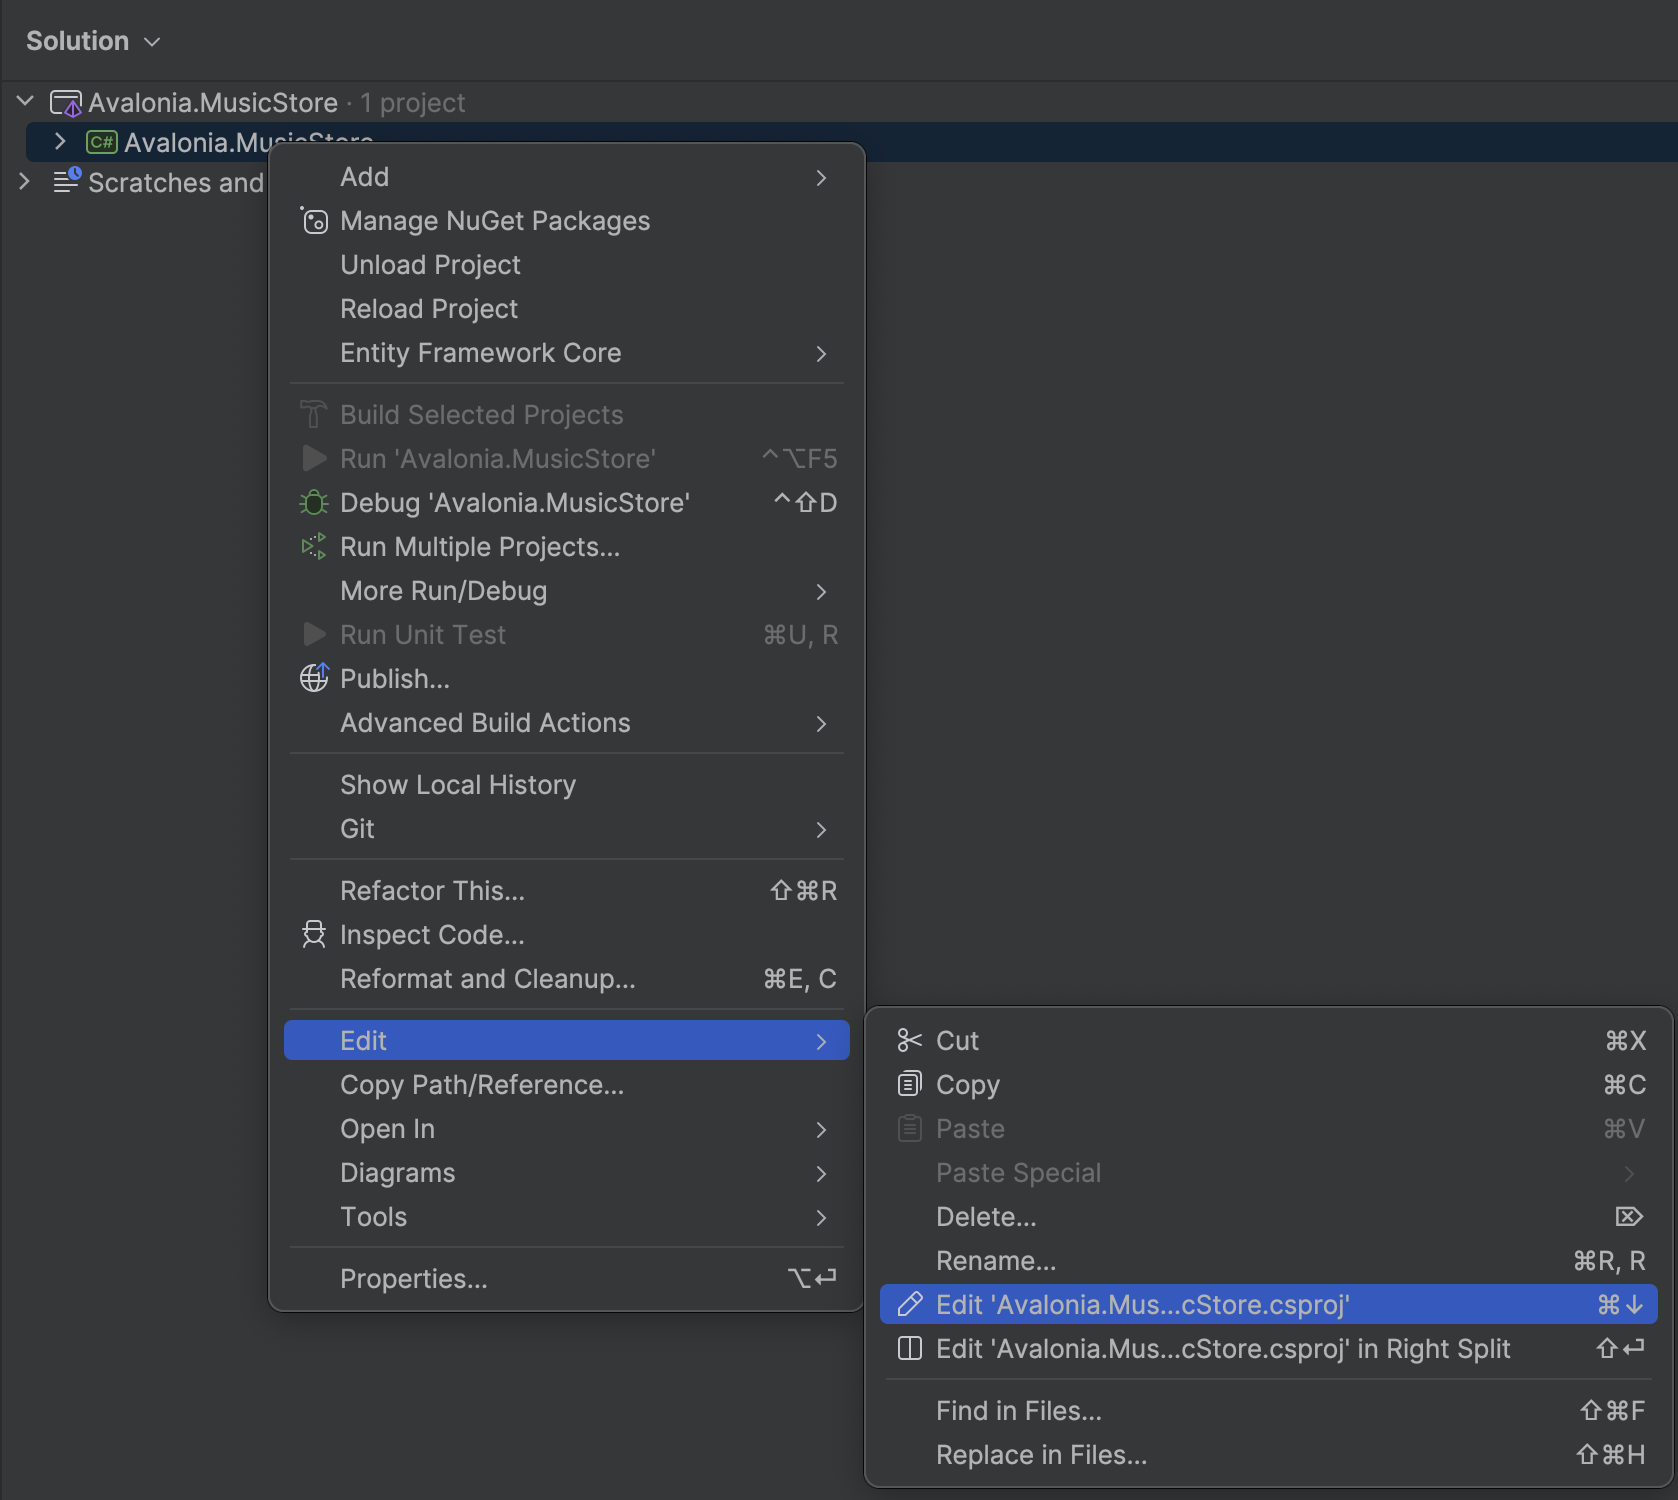Open the Open In submenu
Viewport: 1678px width, 1500px height.
pyautogui.click(x=567, y=1129)
